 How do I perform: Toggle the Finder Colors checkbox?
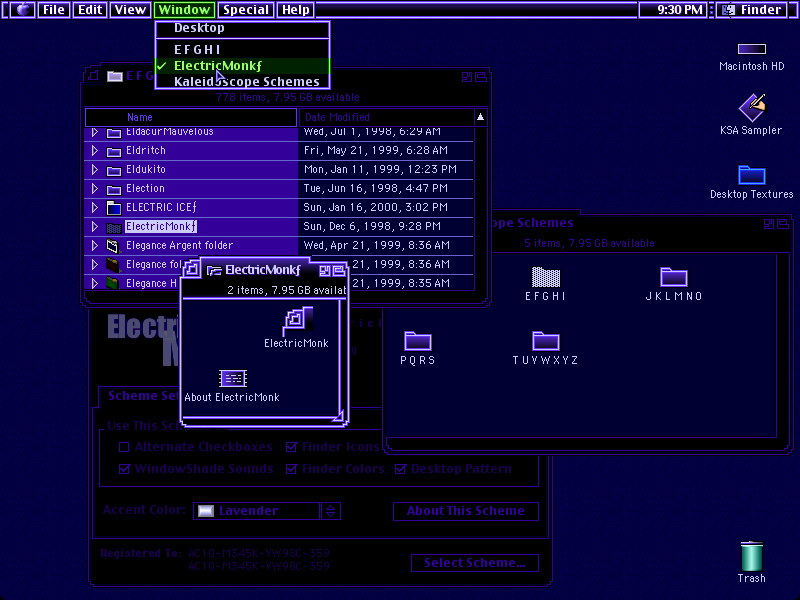(291, 469)
